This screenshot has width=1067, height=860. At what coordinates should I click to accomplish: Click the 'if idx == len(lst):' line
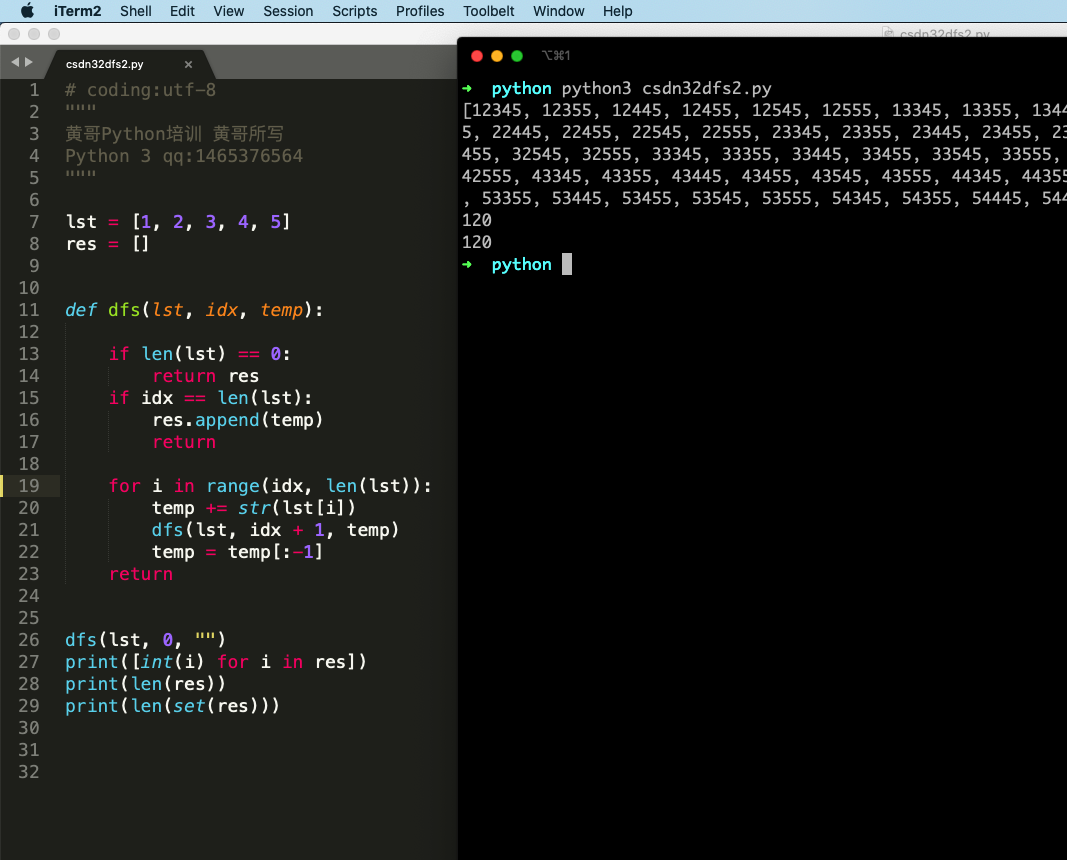point(210,397)
